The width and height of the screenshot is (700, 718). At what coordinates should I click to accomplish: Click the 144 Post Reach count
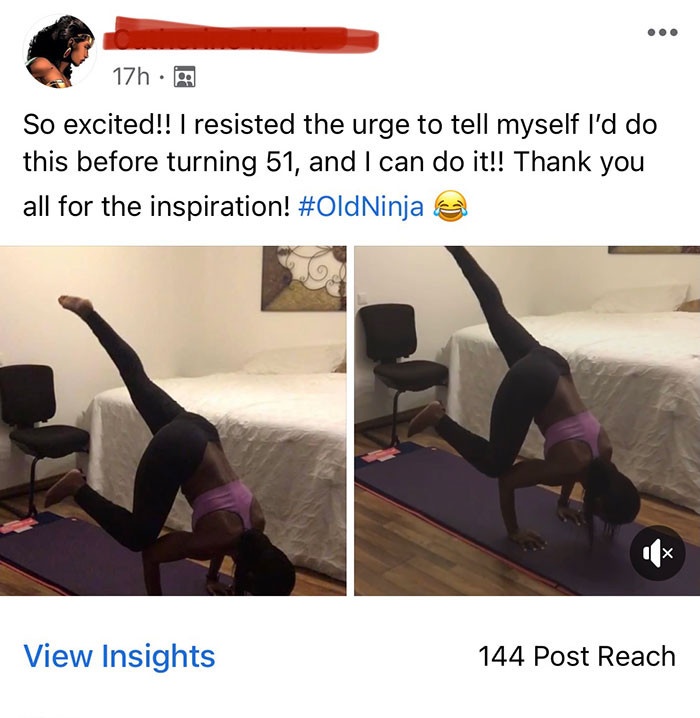coord(577,656)
